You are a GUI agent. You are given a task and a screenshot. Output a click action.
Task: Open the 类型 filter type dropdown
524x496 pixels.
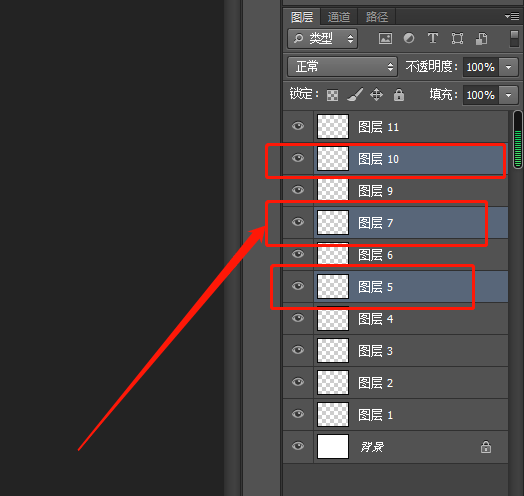coord(322,38)
